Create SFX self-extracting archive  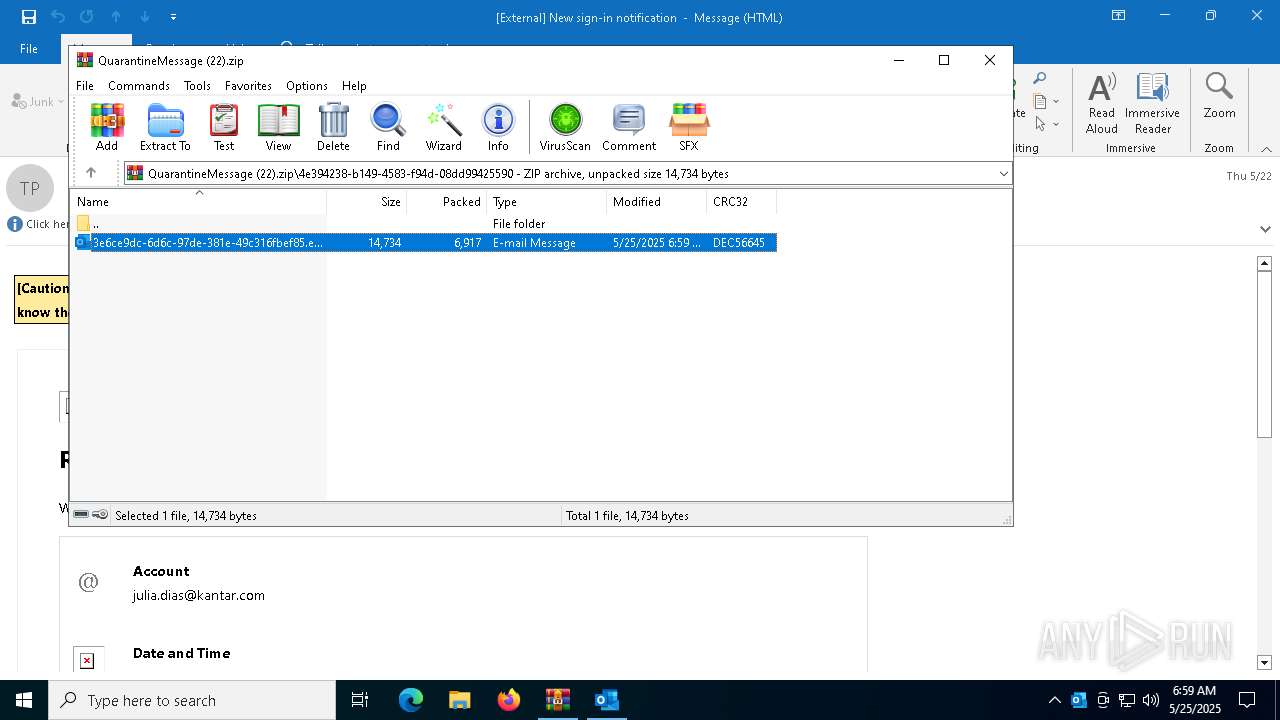689,127
